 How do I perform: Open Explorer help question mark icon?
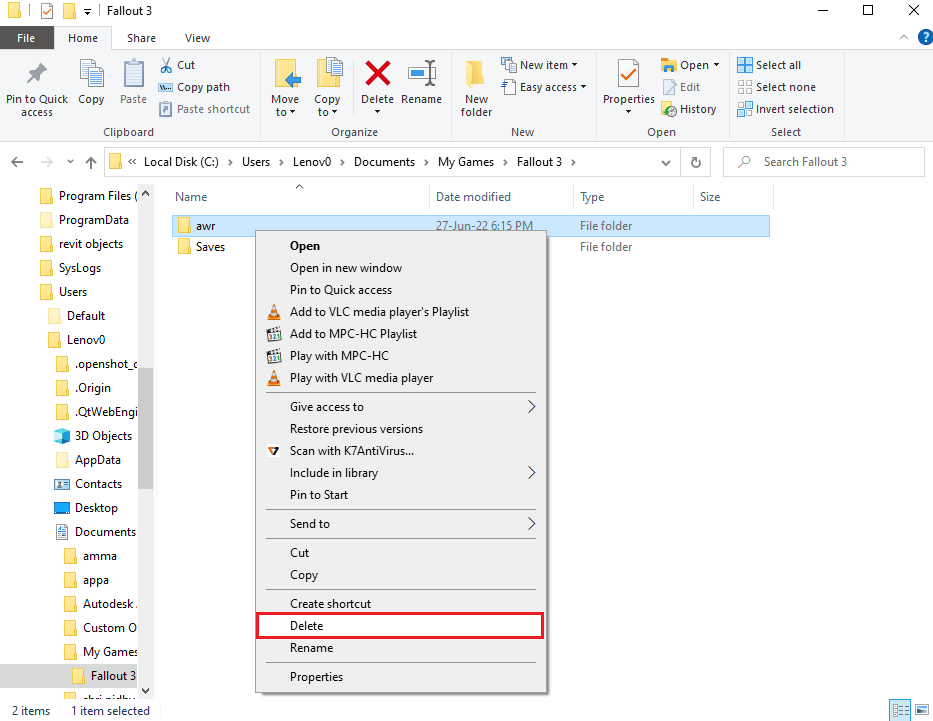coord(925,37)
